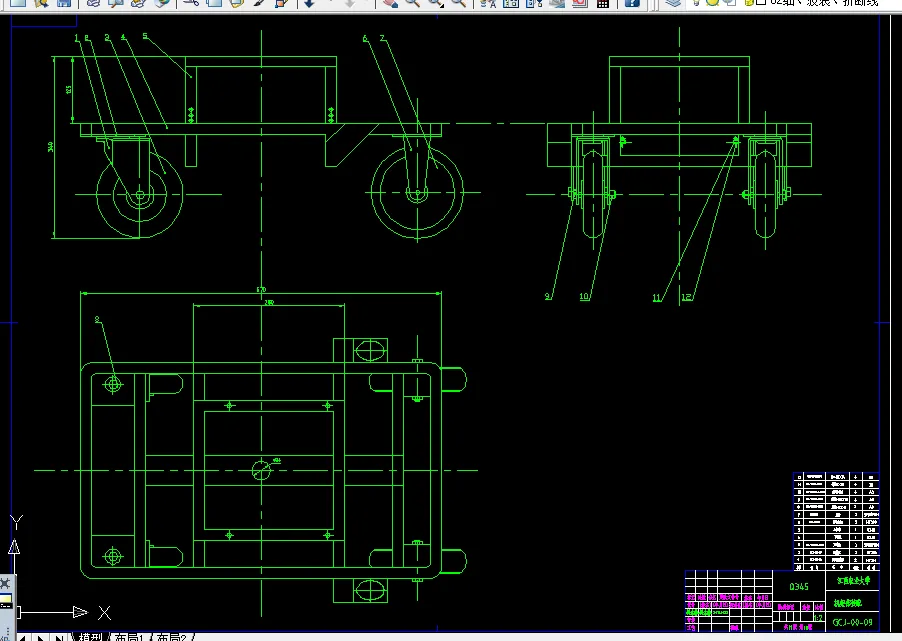Image resolution: width=902 pixels, height=641 pixels.
Task: Switch to the 模型 model tab
Action: [90, 637]
